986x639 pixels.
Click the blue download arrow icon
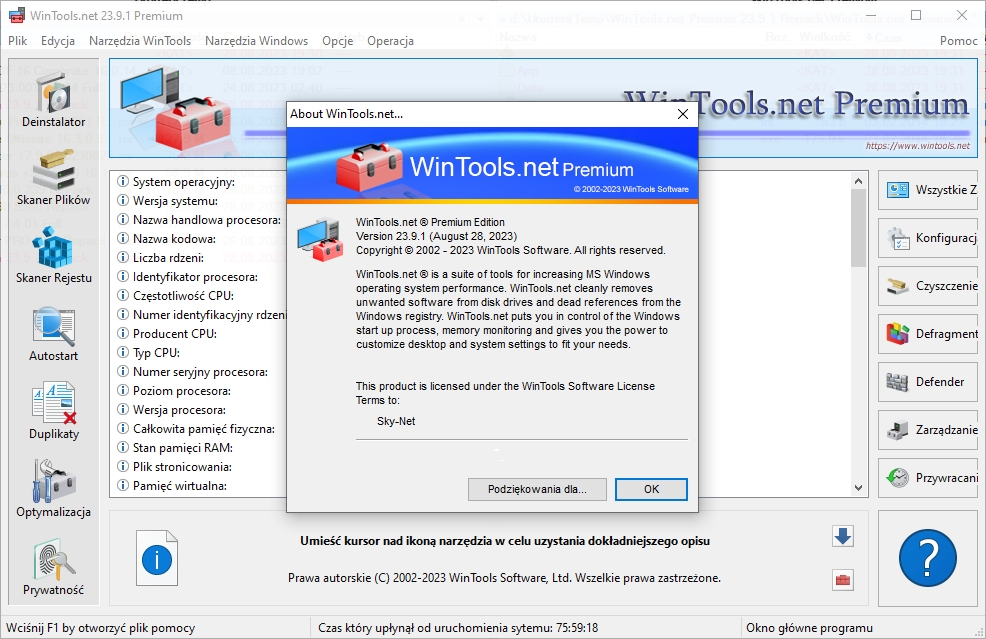click(x=843, y=536)
